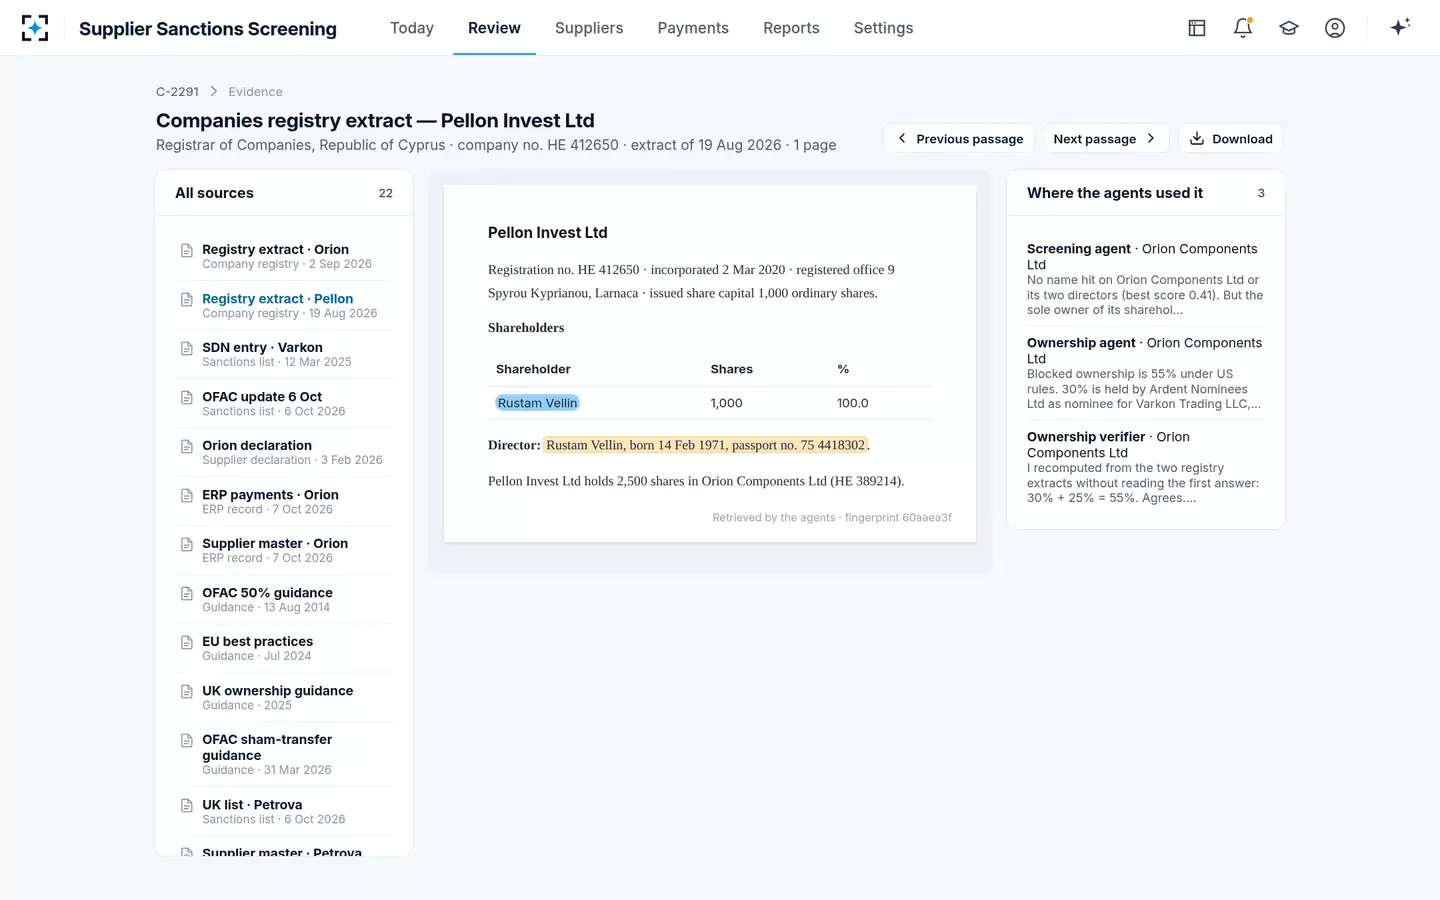Click the graduation cap learning icon
Viewport: 1440px width, 900px height.
tap(1289, 28)
